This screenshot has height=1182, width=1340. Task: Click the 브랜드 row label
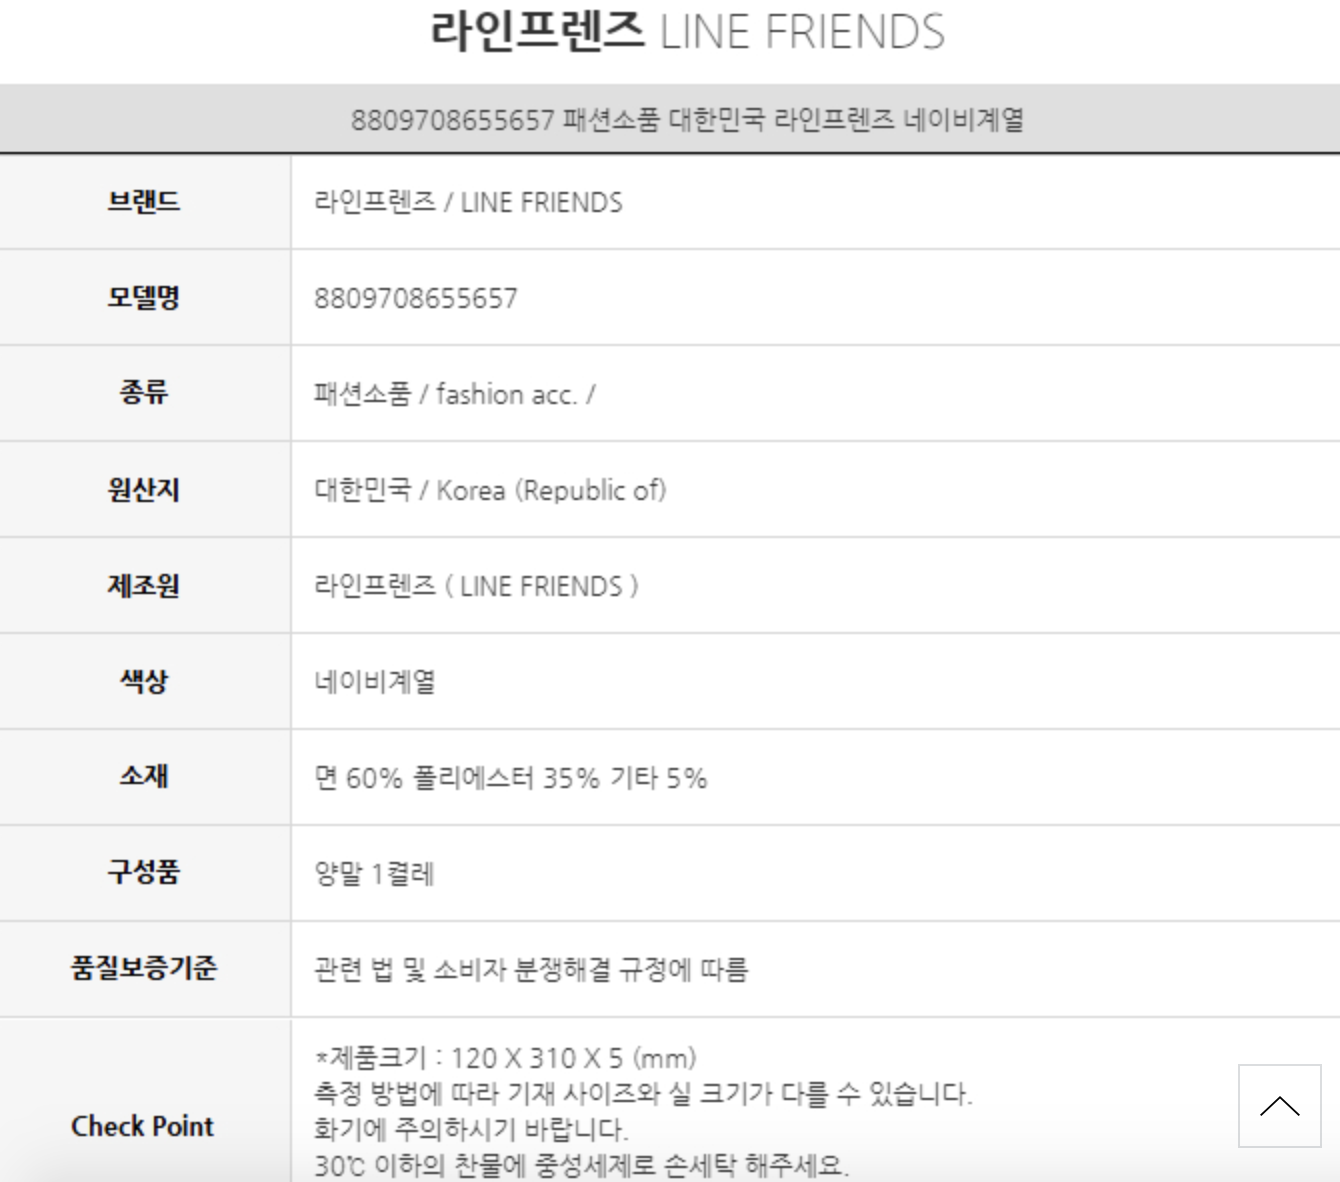coord(144,202)
